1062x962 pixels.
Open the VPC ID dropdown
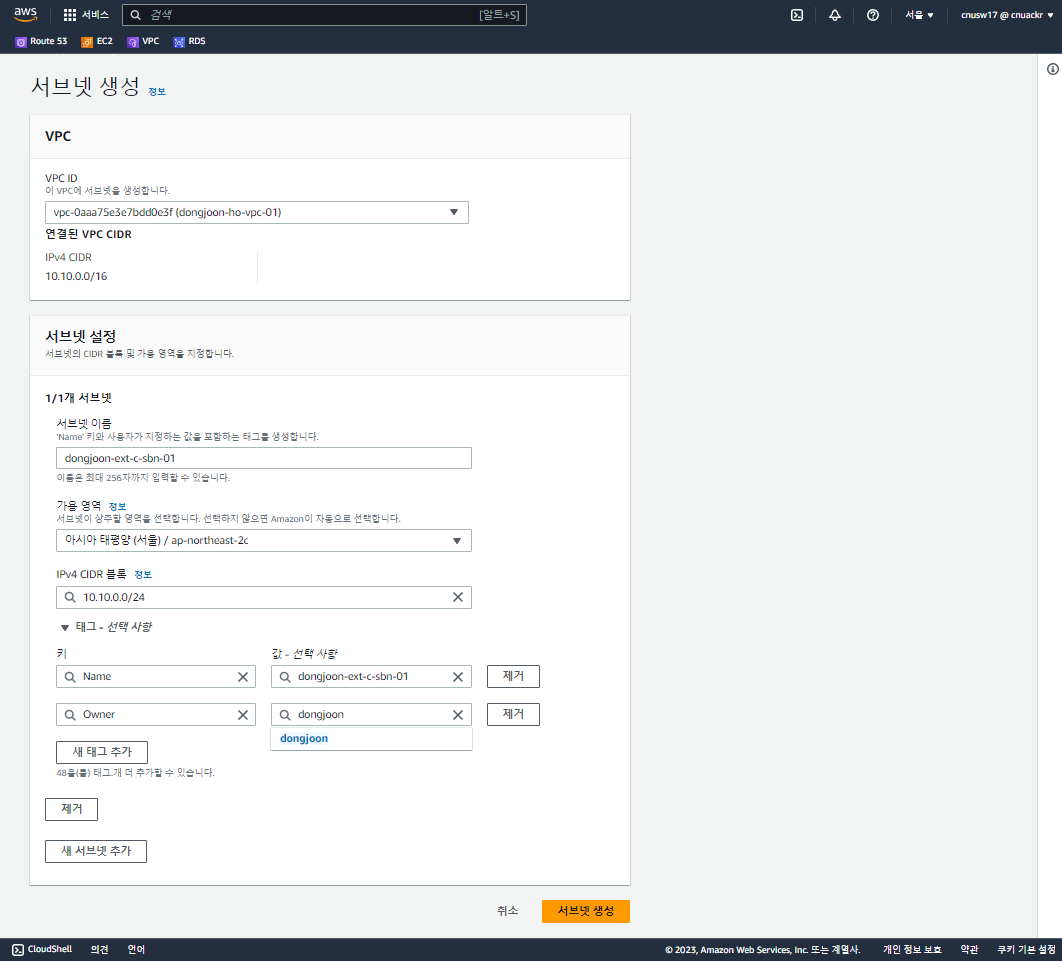click(257, 212)
